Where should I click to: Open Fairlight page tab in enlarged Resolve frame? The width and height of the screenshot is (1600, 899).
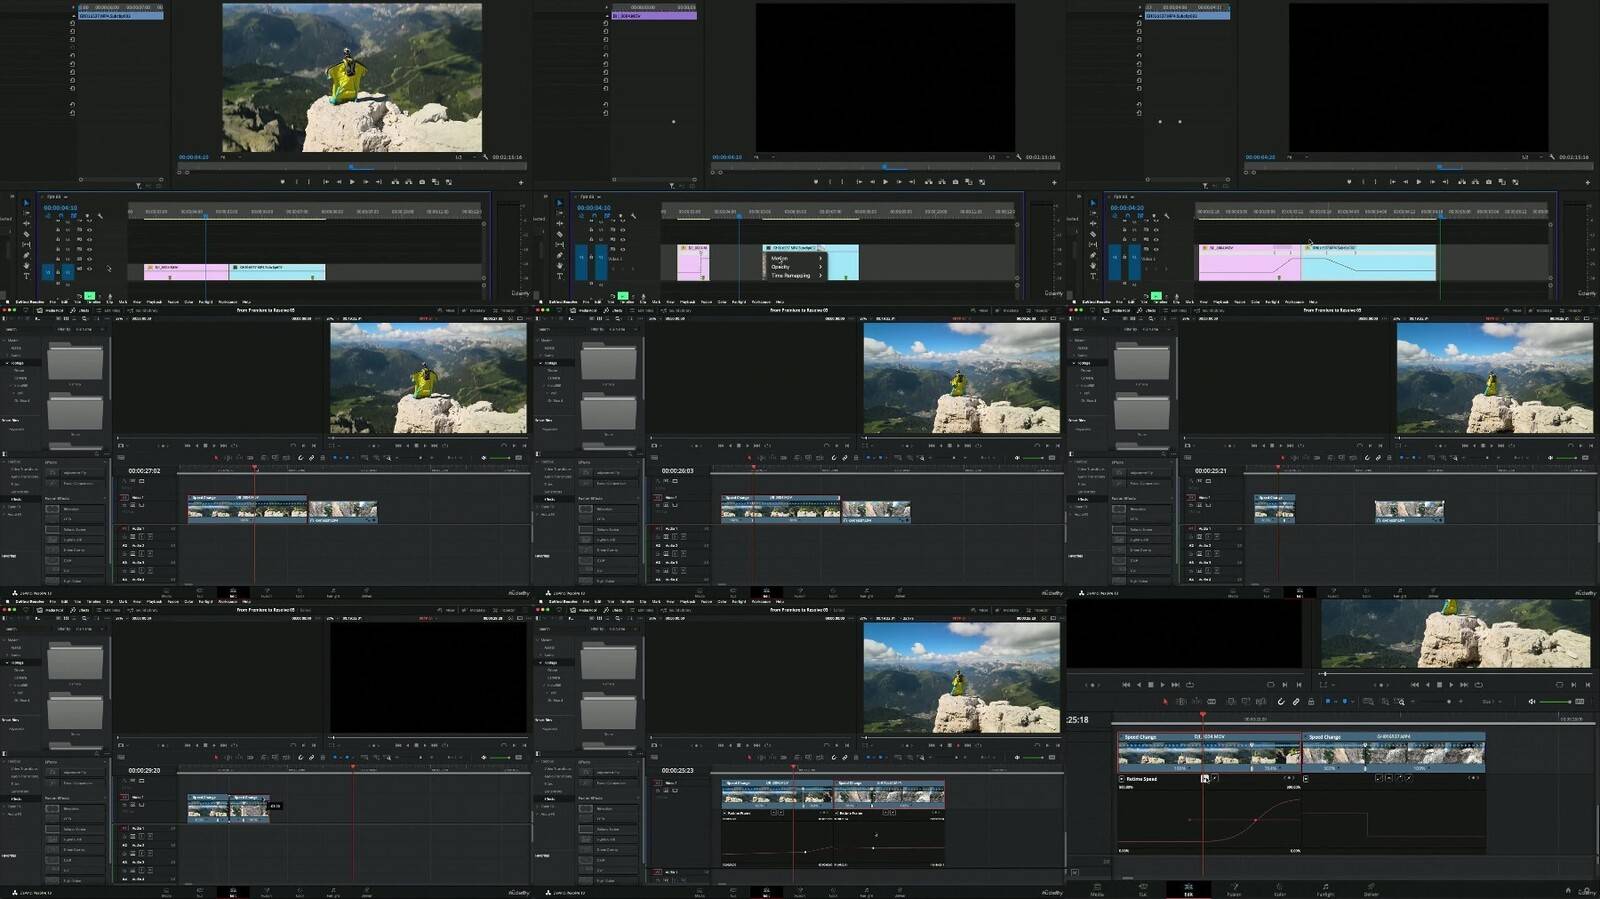pyautogui.click(x=1326, y=890)
